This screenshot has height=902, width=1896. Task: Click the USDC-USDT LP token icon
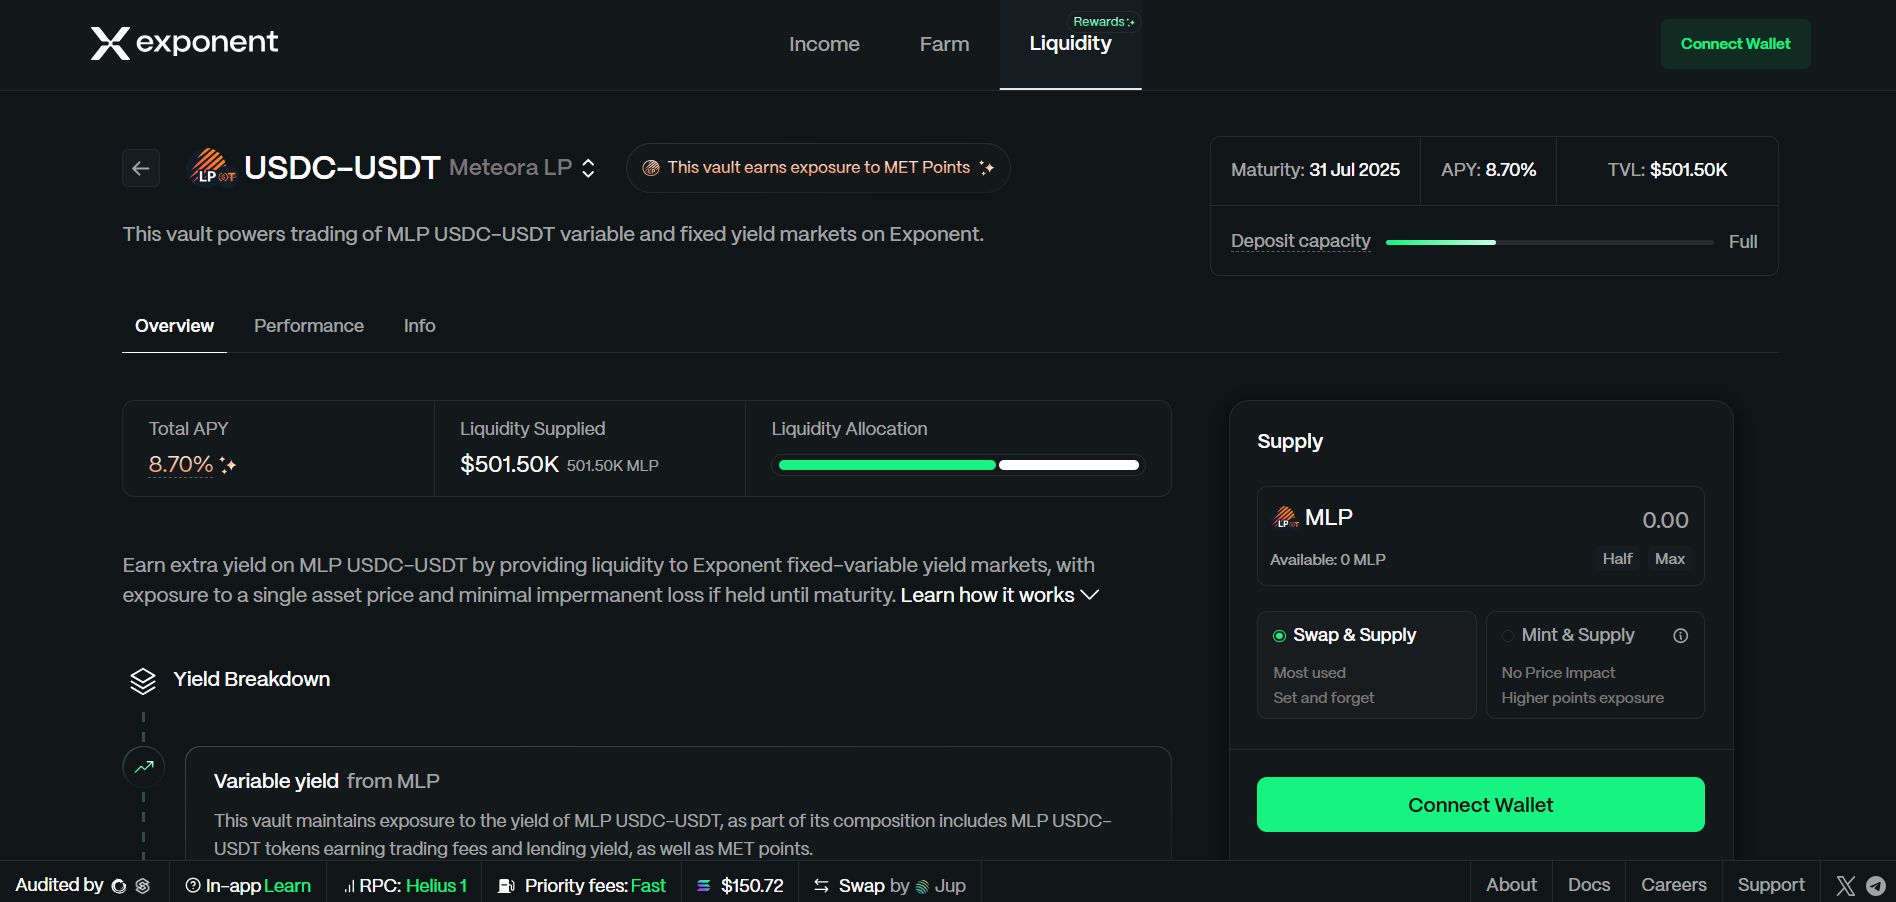click(212, 167)
